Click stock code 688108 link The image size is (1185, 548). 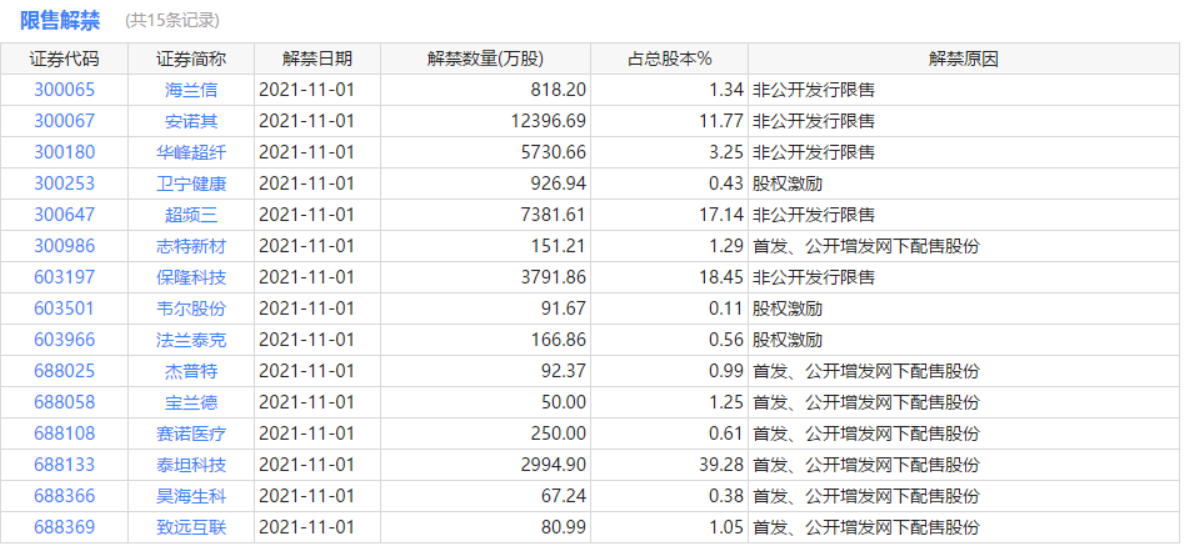(64, 434)
